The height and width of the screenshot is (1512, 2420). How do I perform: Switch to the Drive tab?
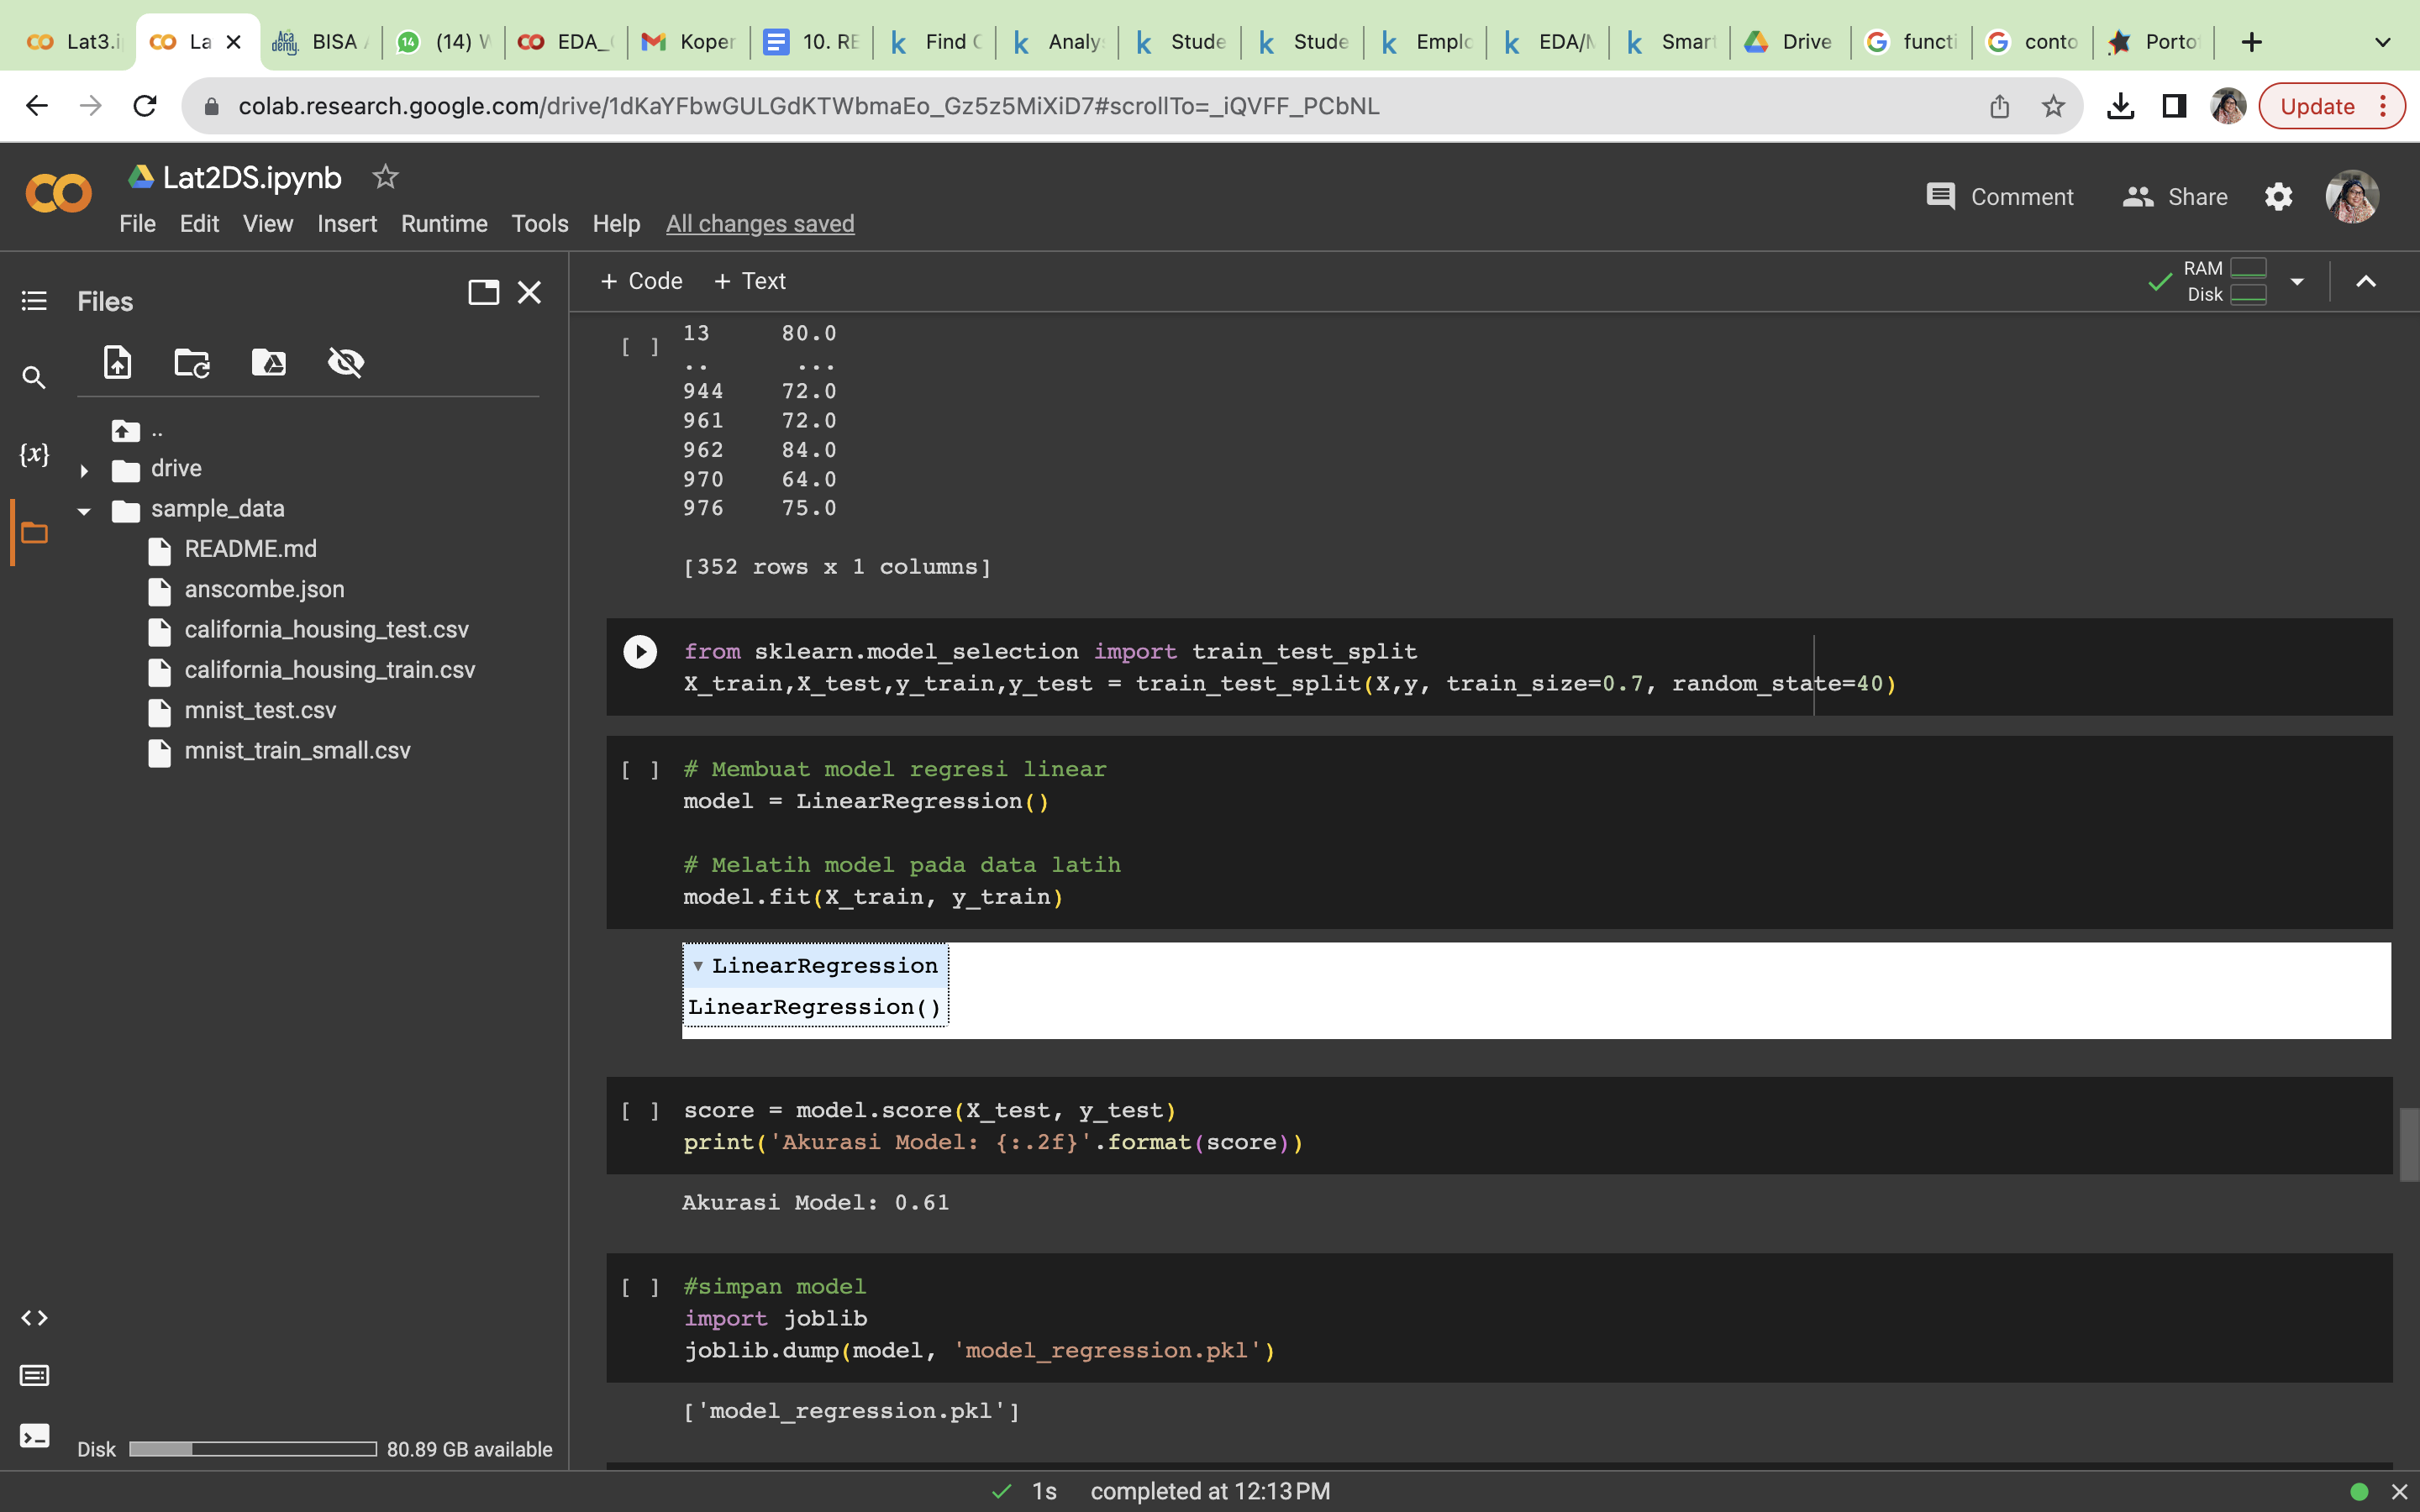(x=1789, y=42)
